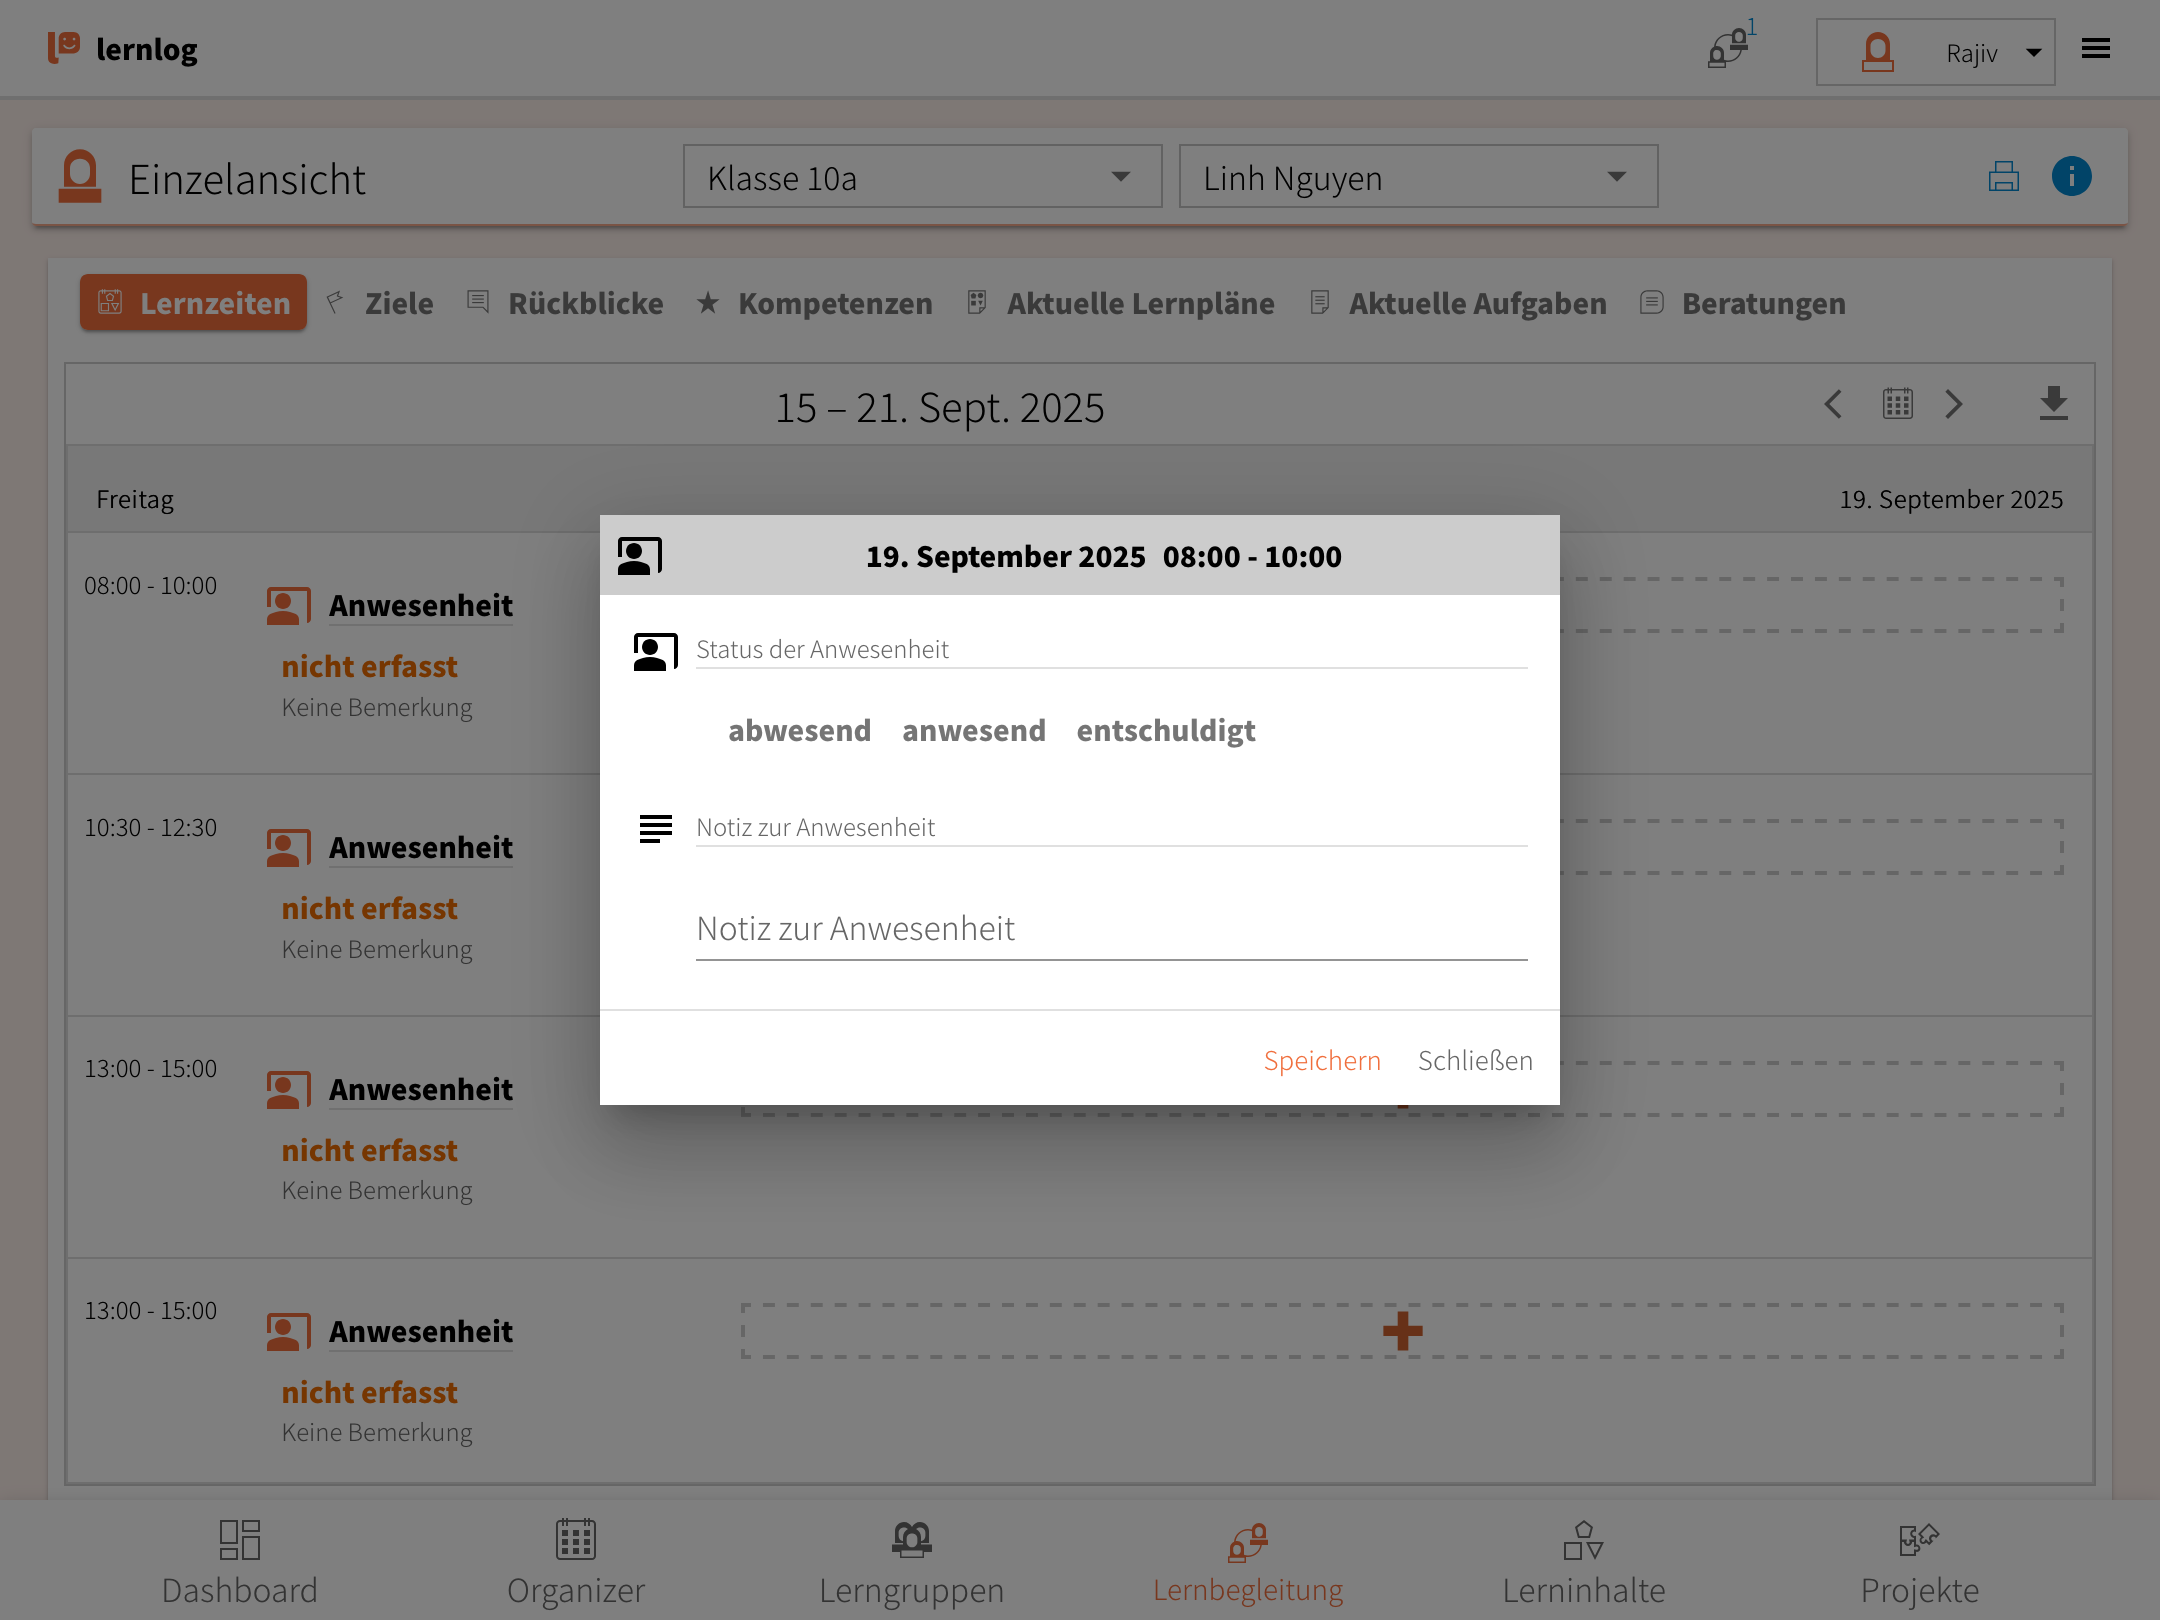The height and width of the screenshot is (1620, 2160).
Task: Click Schließen to close dialog
Action: tap(1474, 1060)
